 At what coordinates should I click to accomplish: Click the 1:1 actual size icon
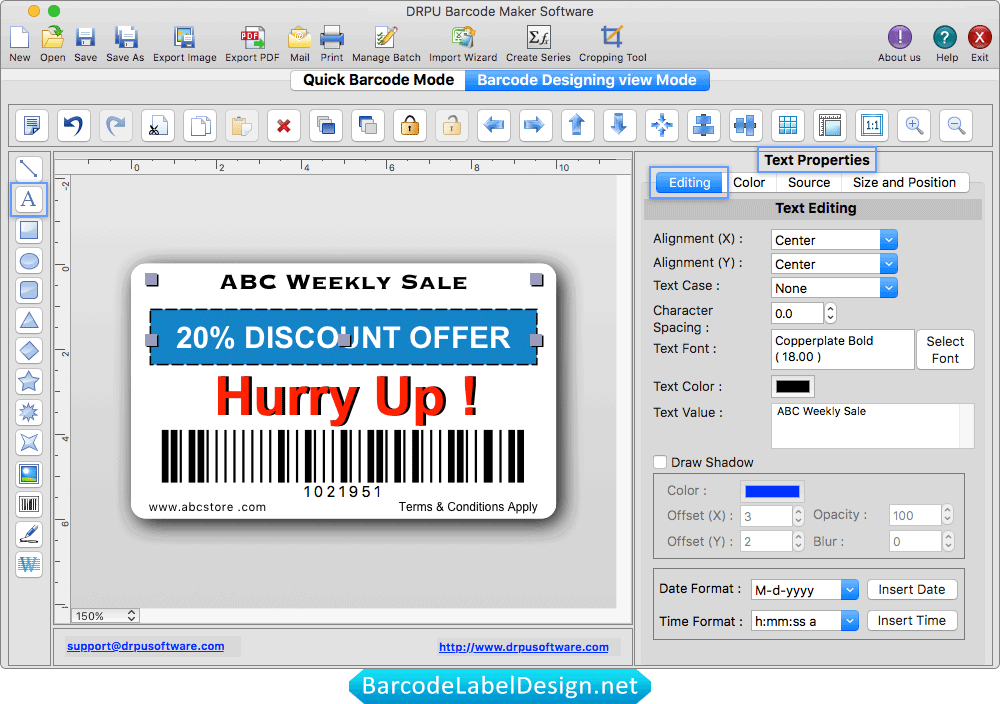[872, 125]
